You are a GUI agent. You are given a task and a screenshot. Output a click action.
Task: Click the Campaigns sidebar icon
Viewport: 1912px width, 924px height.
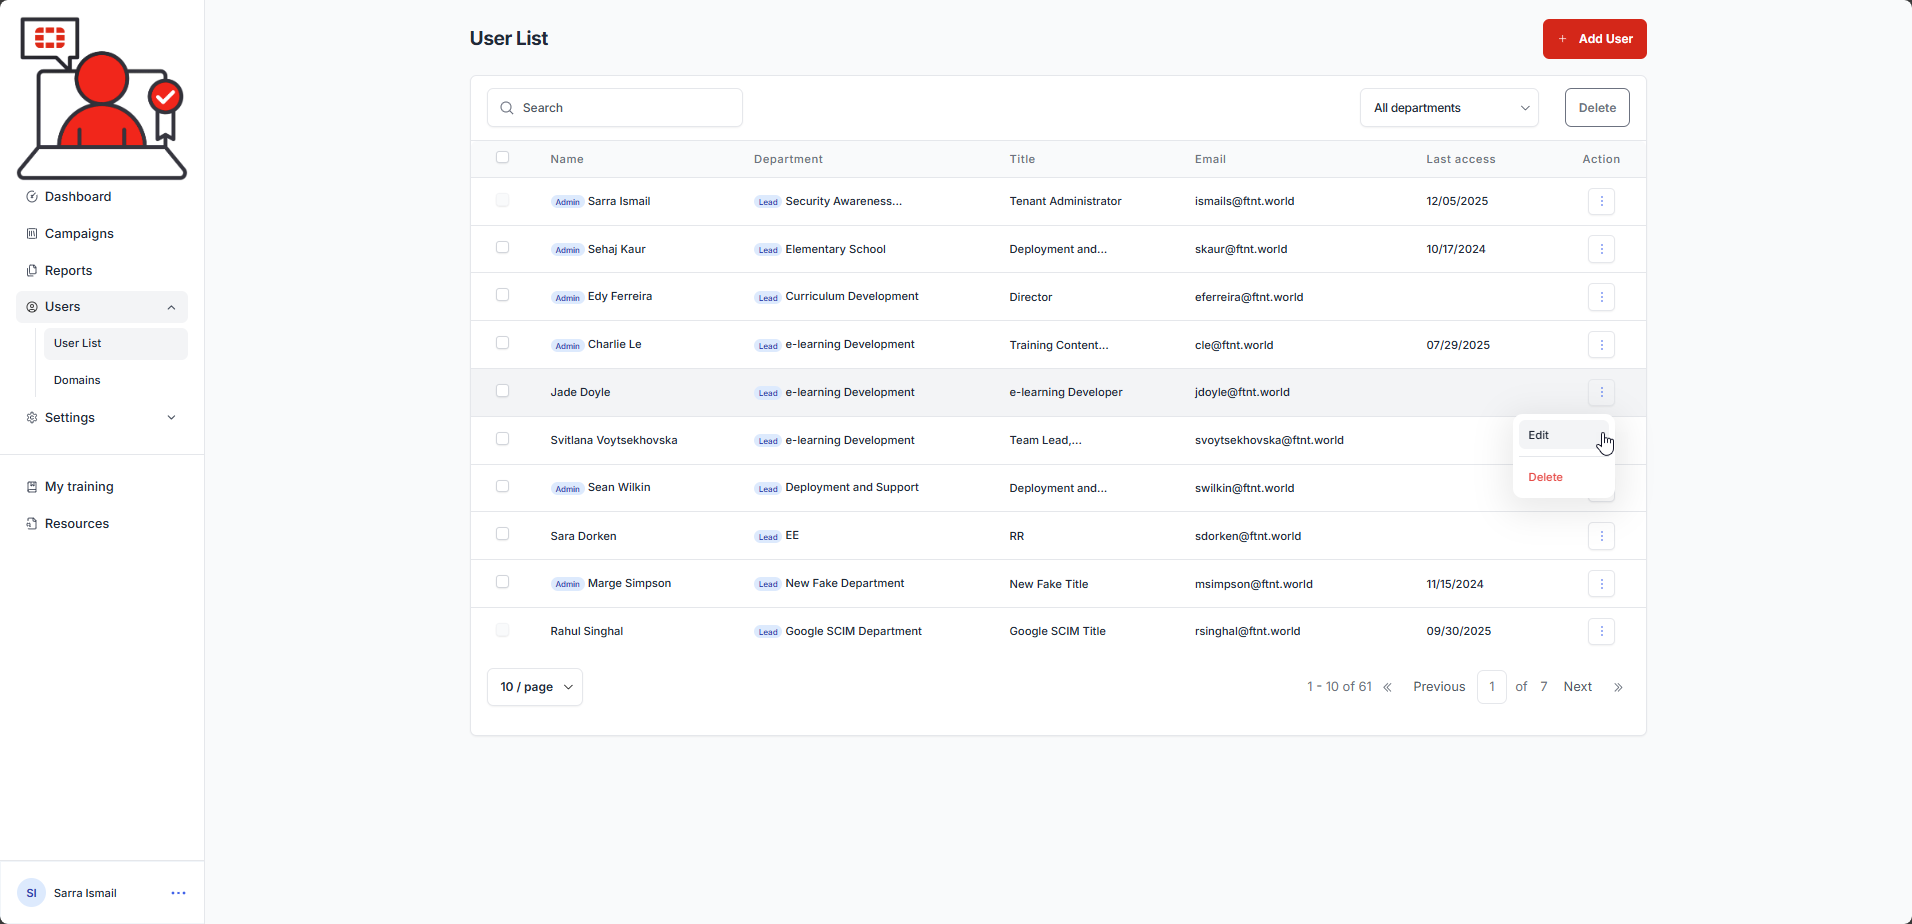[x=32, y=233]
